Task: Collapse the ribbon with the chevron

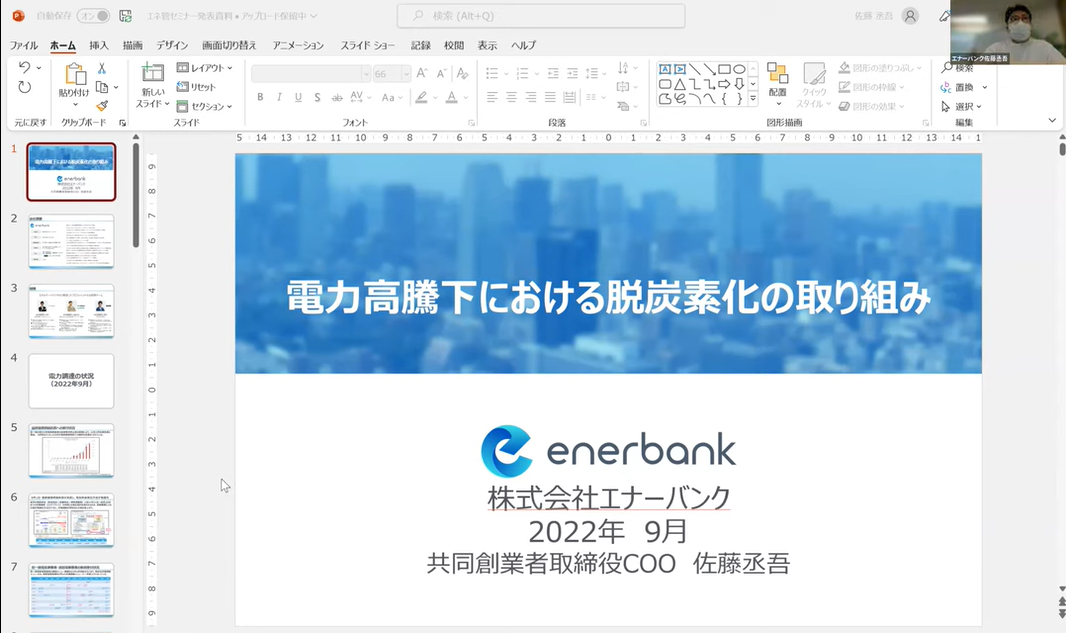Action: click(x=1052, y=120)
